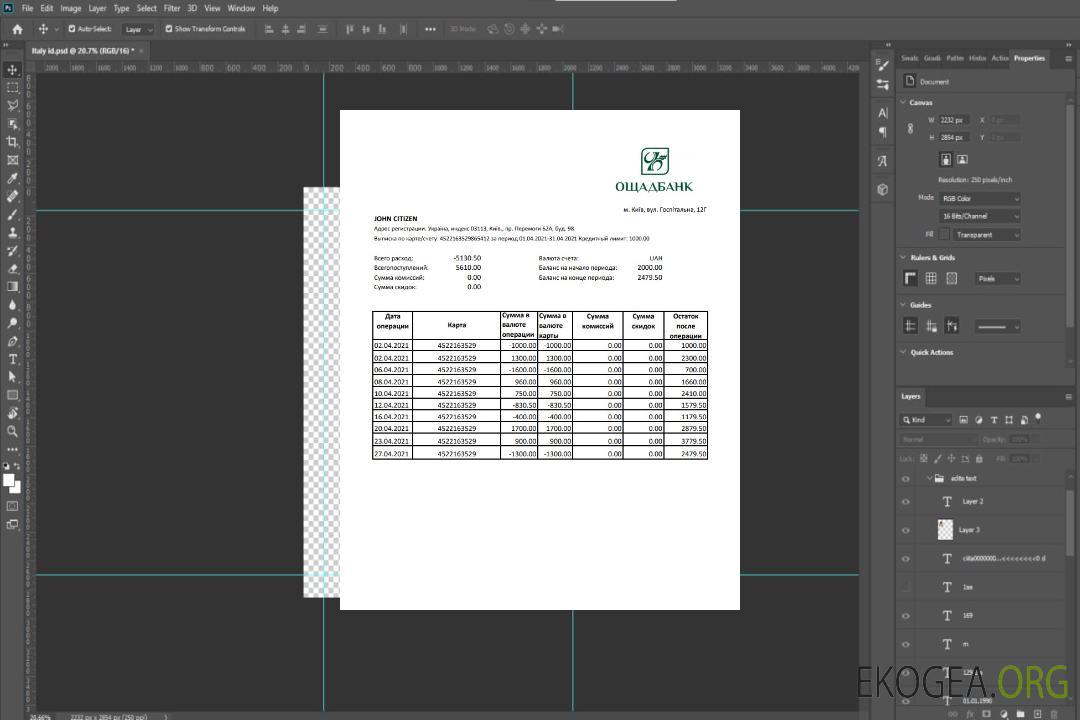This screenshot has width=1080, height=720.
Task: Collapse the 'edite text' layer group
Action: (929, 478)
